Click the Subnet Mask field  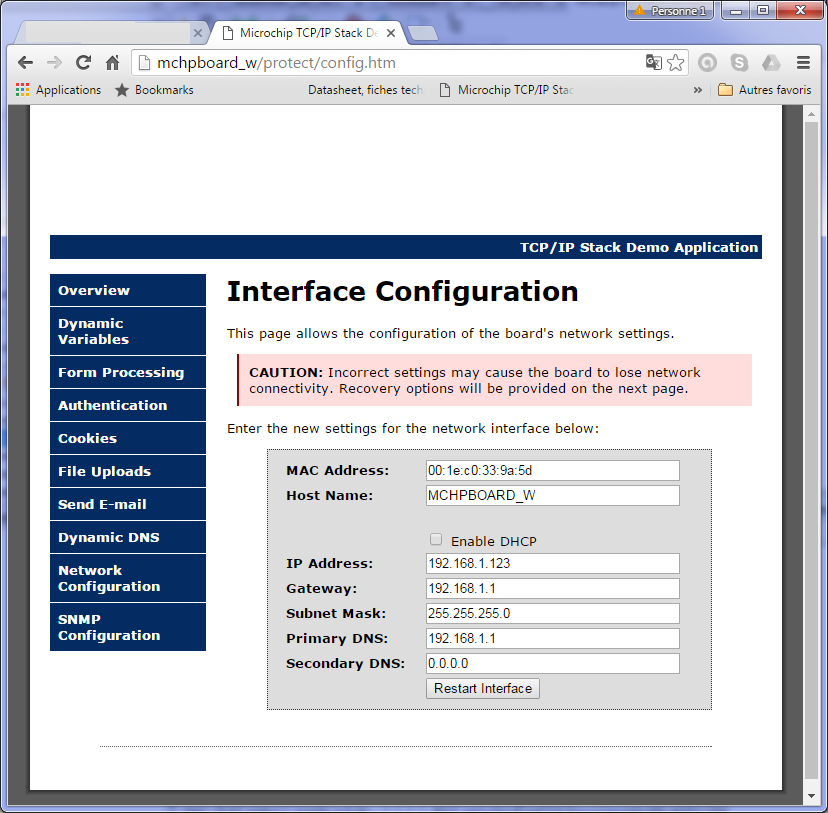pos(552,613)
